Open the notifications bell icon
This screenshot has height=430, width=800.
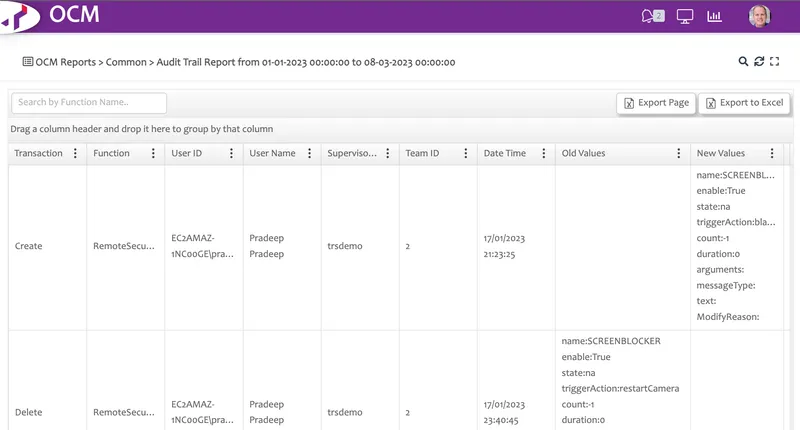(652, 16)
